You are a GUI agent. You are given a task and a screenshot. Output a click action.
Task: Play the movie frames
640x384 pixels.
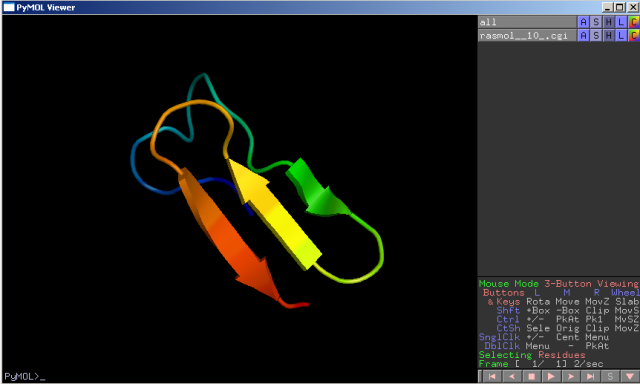coord(551,376)
